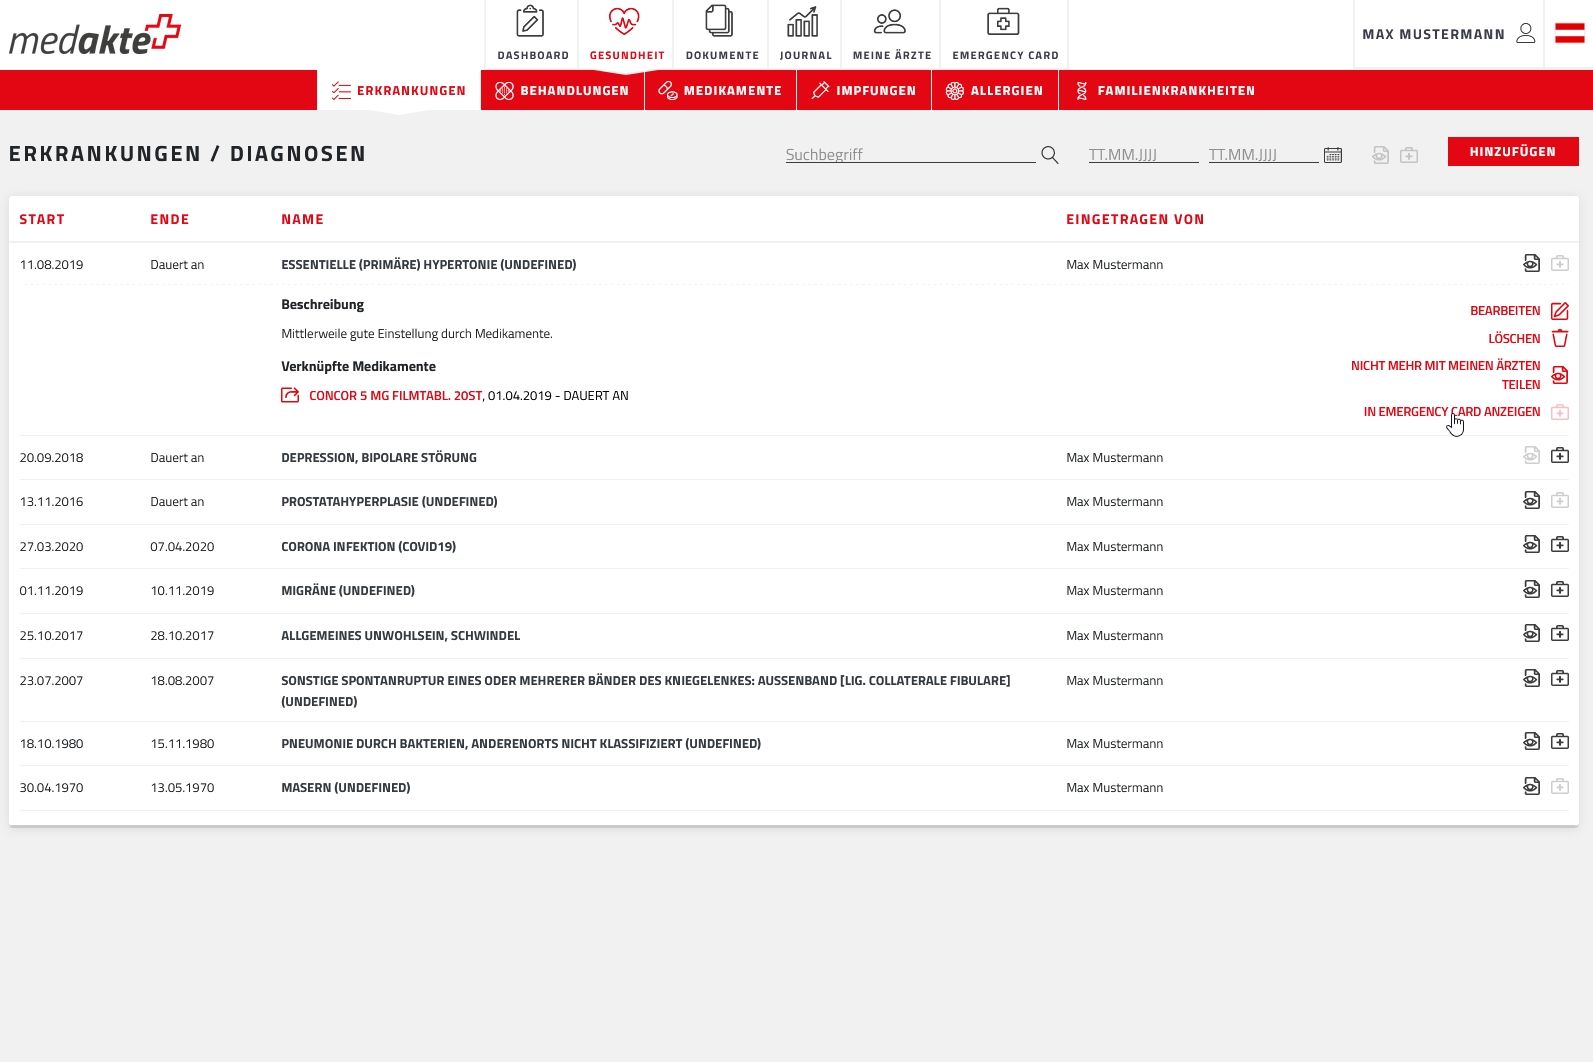Image resolution: width=1593 pixels, height=1062 pixels.
Task: Click the emergency card icon beside Anzeigen link
Action: click(x=1560, y=412)
